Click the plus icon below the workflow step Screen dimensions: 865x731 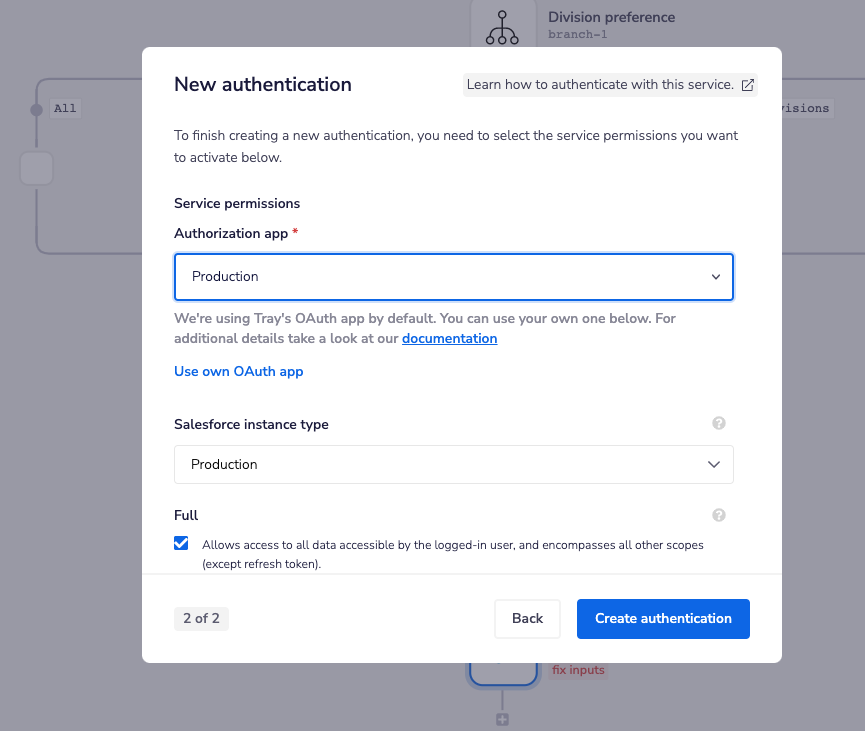click(502, 719)
